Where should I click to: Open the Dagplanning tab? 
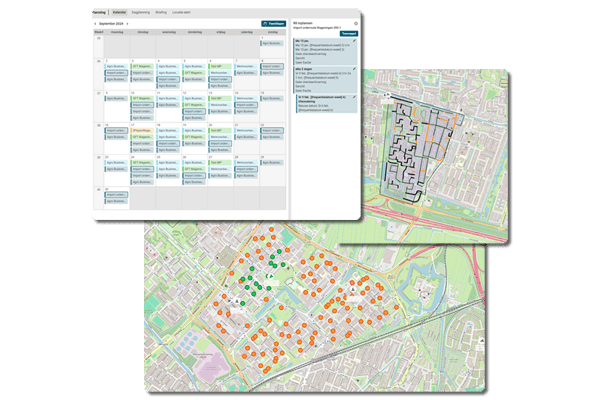pyautogui.click(x=146, y=12)
